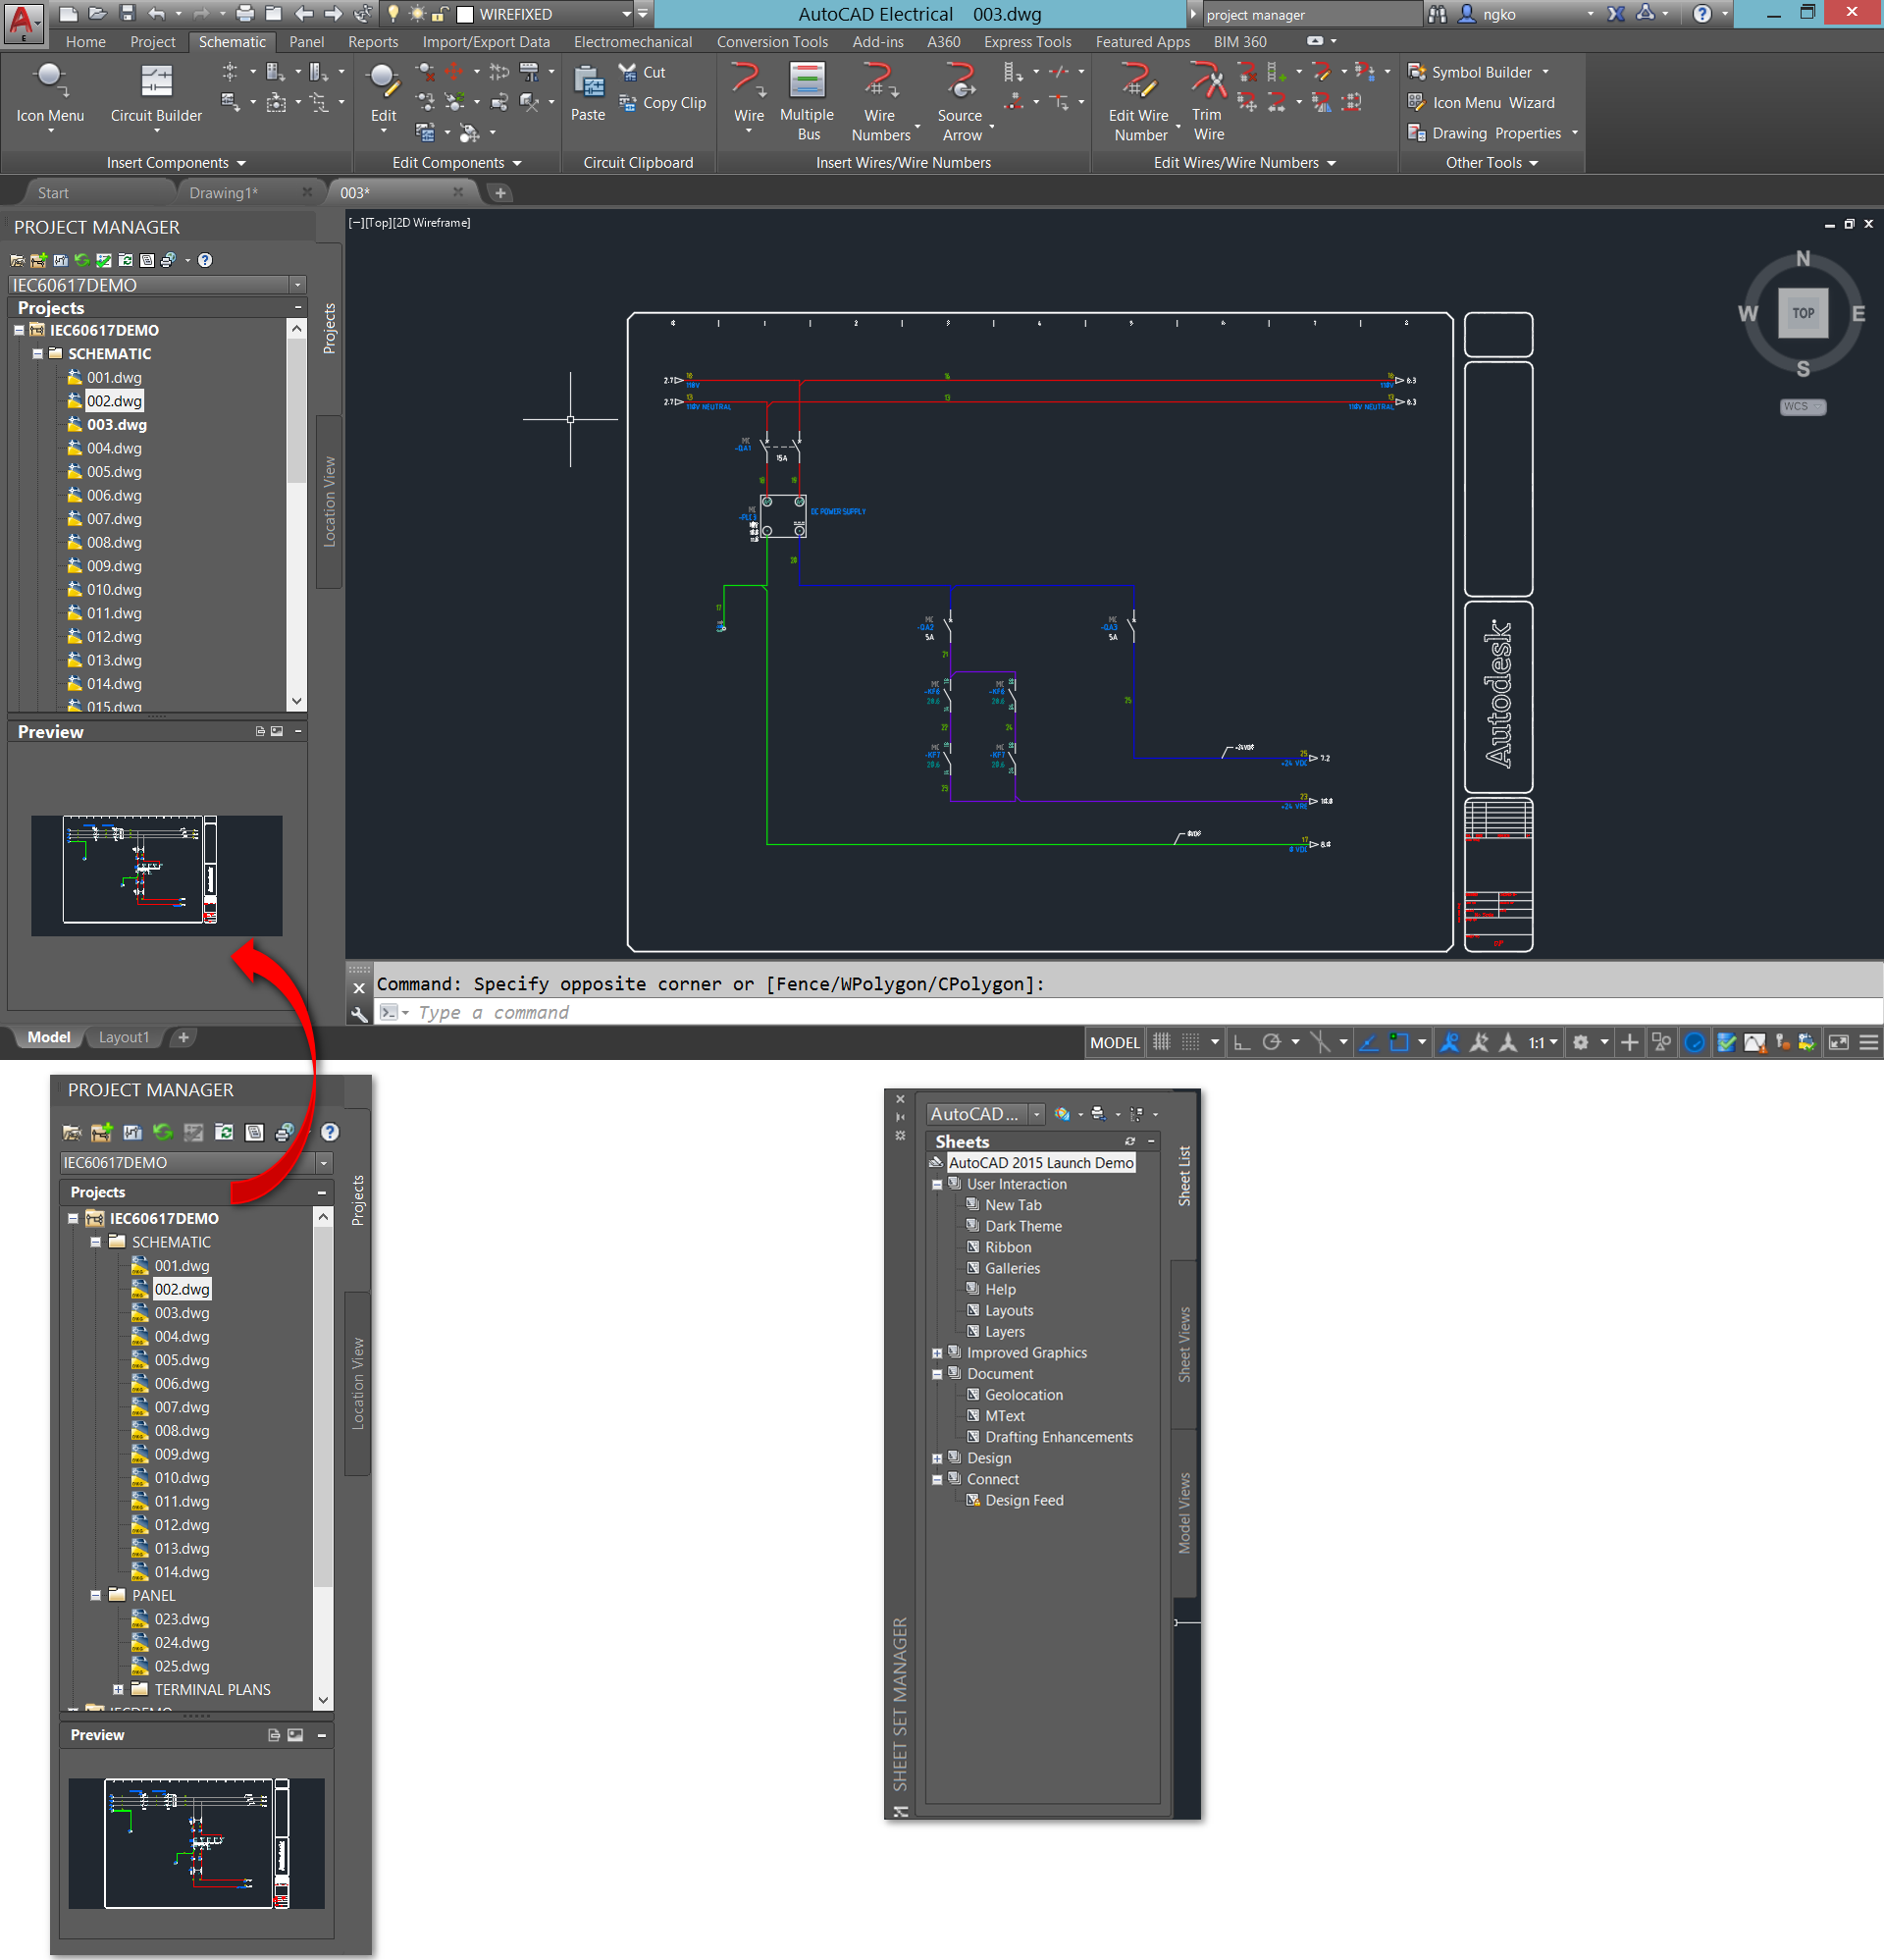Switch to the Panel ribbon tab
This screenshot has height=1960, width=1884.
pos(306,41)
